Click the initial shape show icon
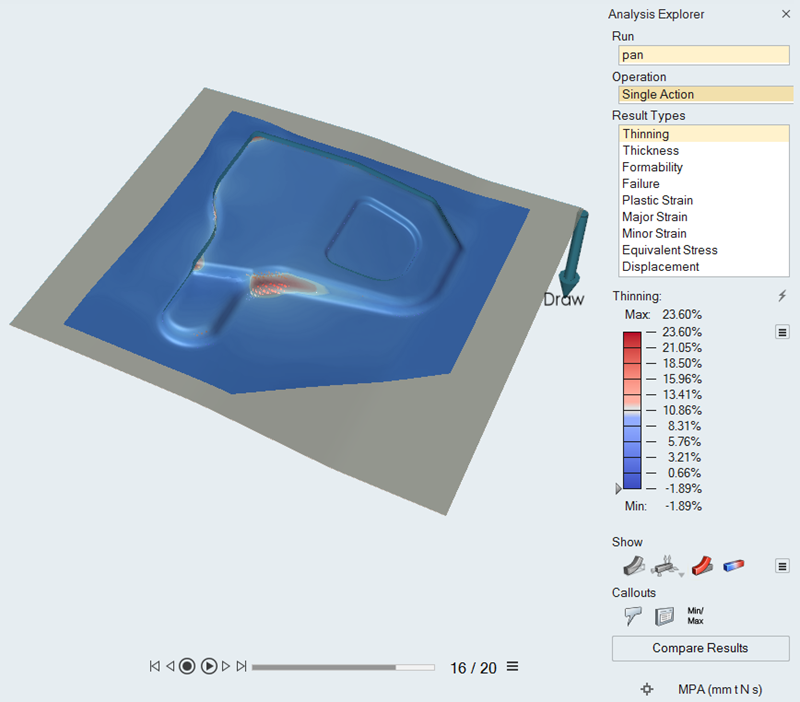This screenshot has height=702, width=800. (633, 566)
